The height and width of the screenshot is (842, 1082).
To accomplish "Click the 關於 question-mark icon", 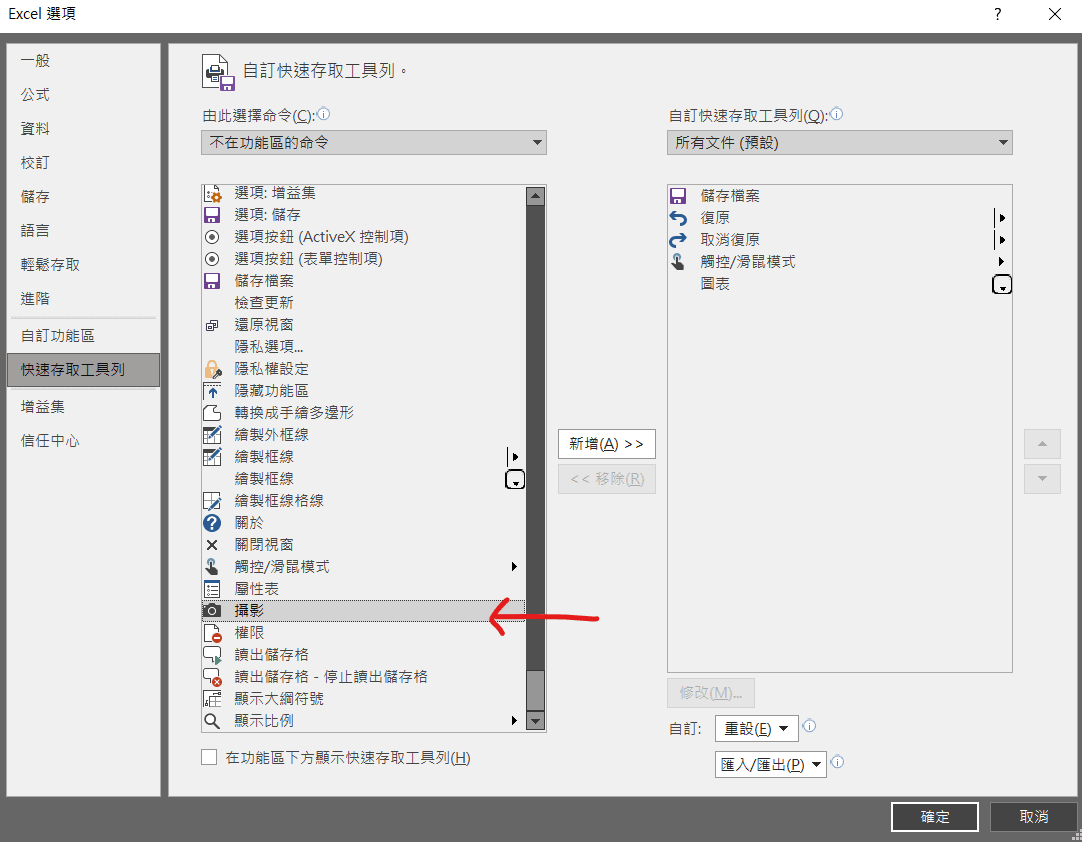I will [x=212, y=522].
